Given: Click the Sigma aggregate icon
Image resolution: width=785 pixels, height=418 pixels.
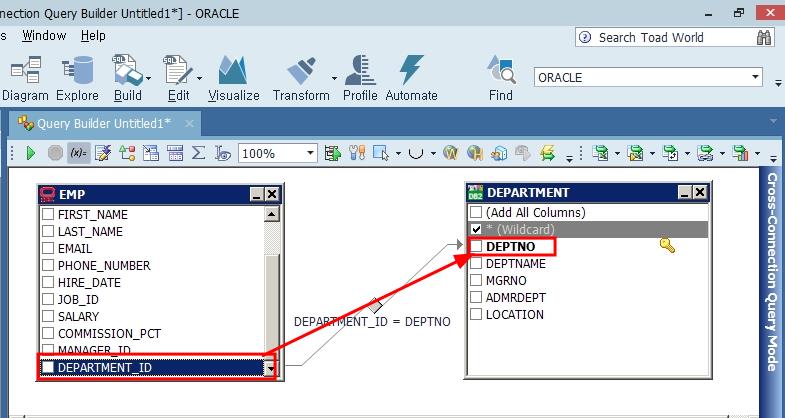Looking at the screenshot, I should [x=198, y=153].
